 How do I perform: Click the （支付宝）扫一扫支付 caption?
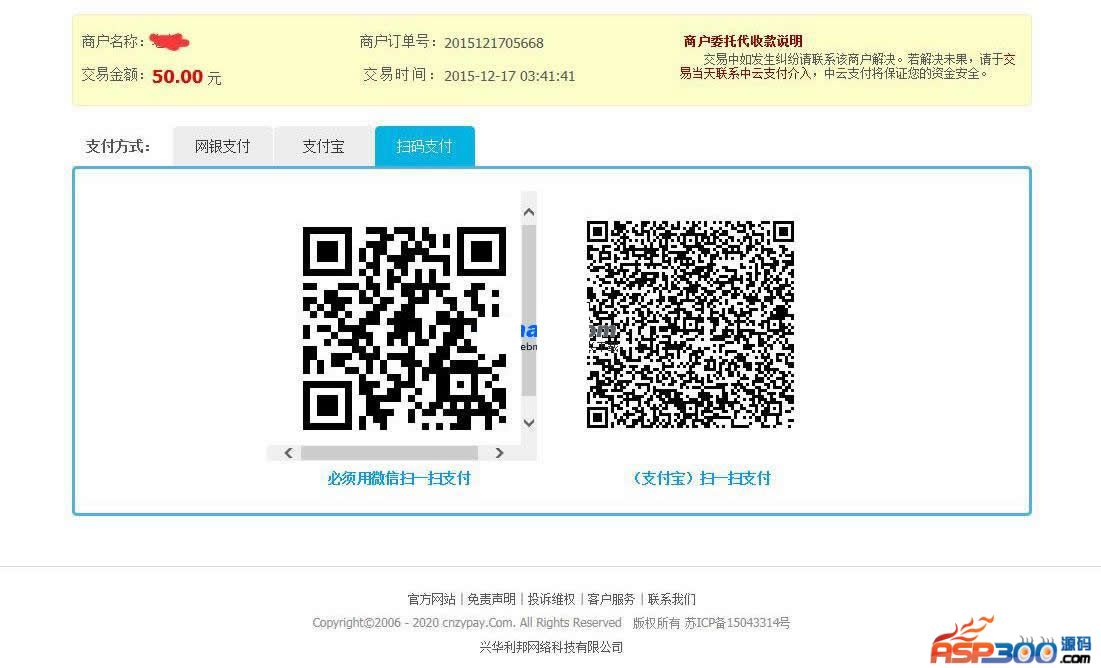701,478
